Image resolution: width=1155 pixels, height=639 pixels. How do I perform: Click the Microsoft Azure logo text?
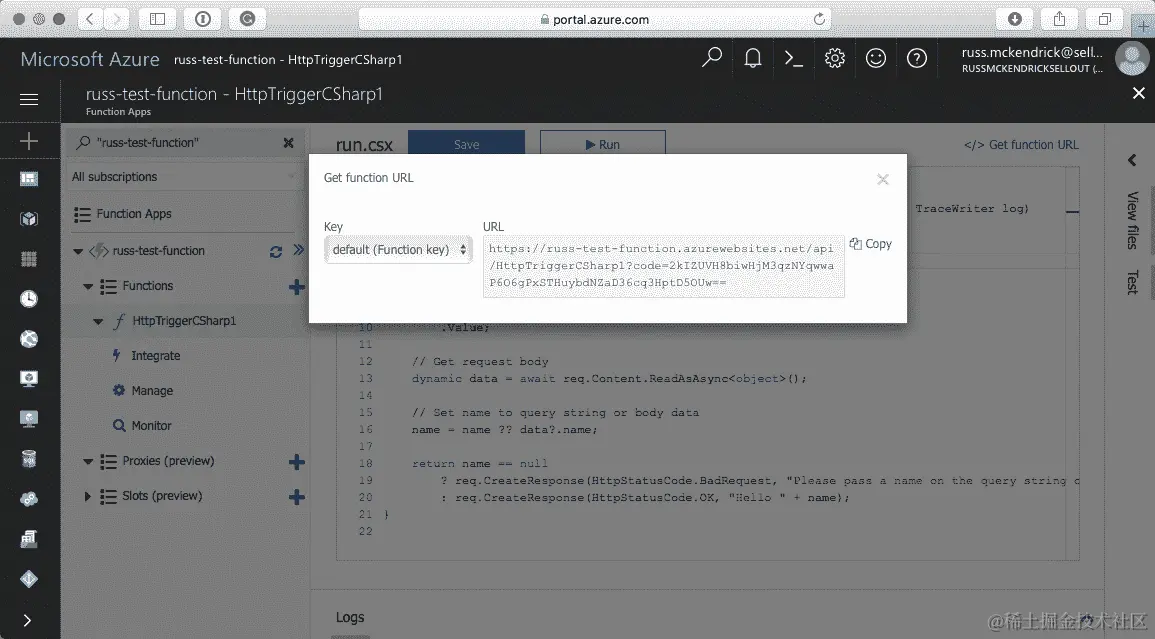click(90, 59)
